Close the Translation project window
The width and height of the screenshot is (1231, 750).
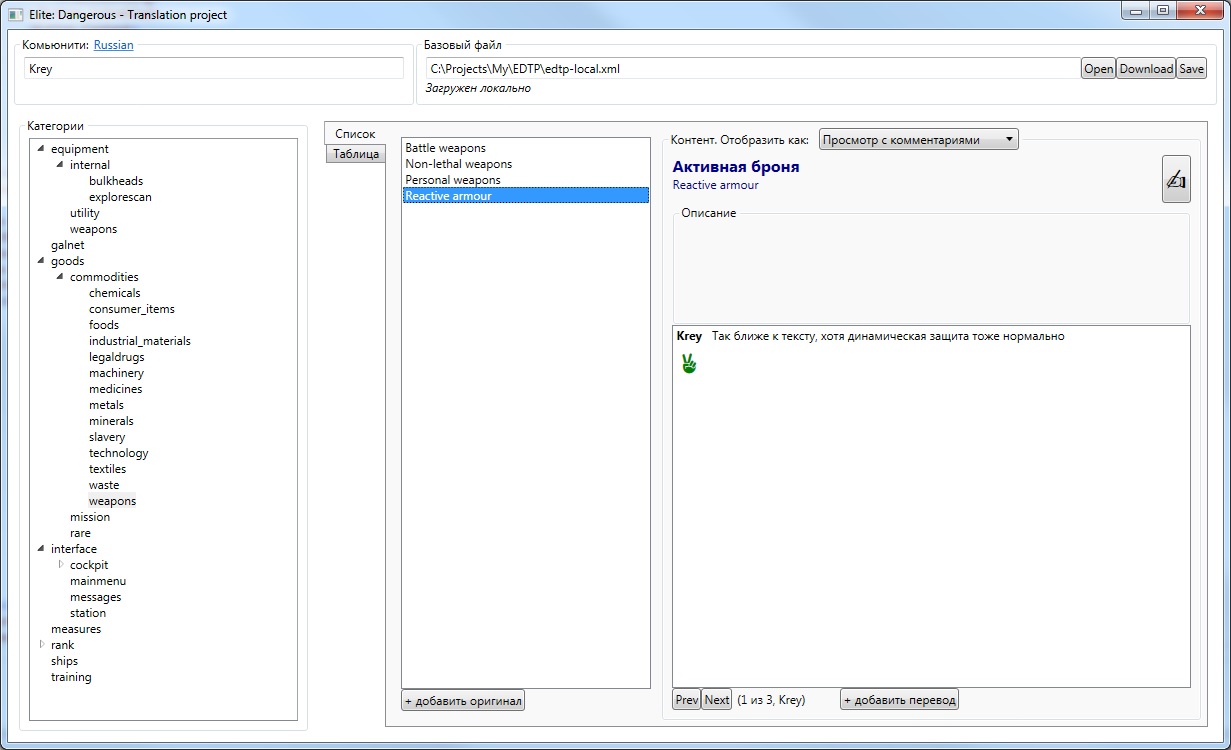(1199, 11)
